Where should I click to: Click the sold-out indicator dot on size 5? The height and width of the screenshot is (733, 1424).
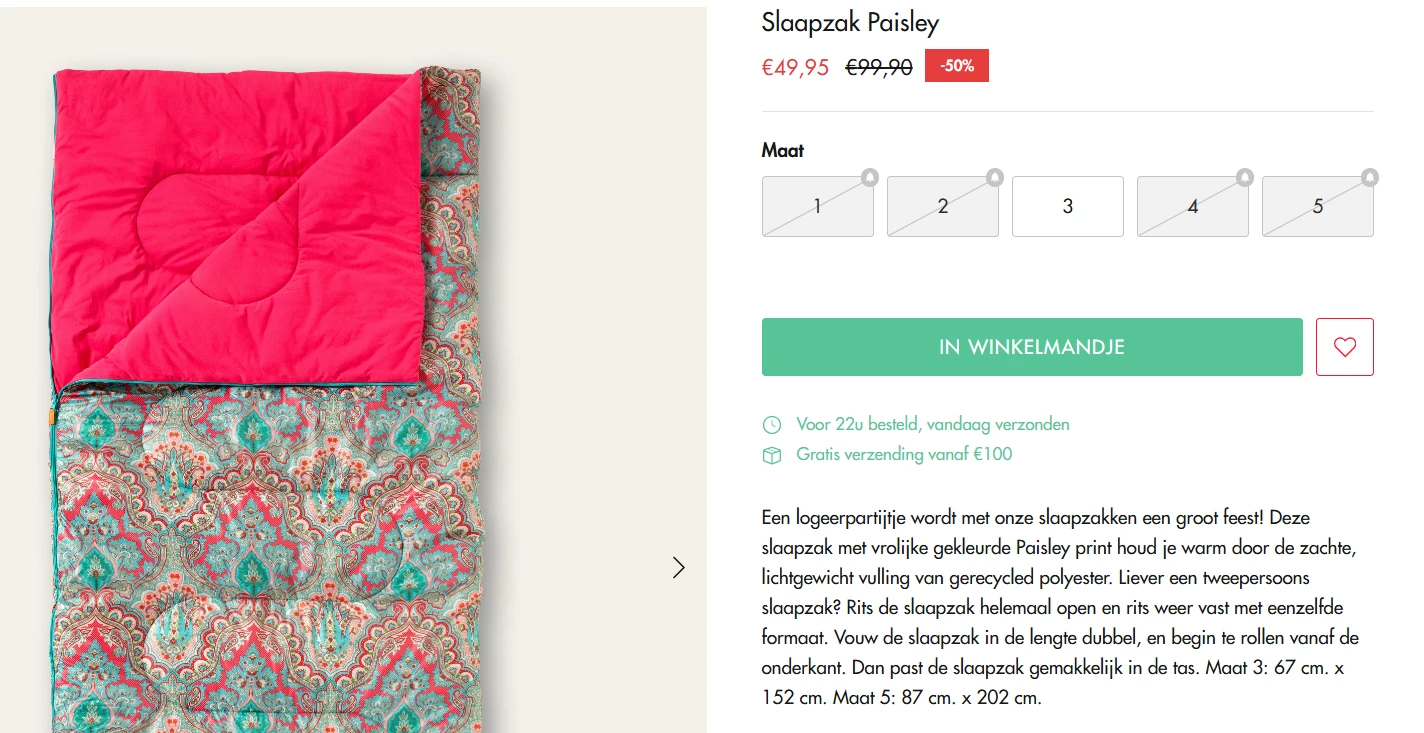coord(1369,177)
